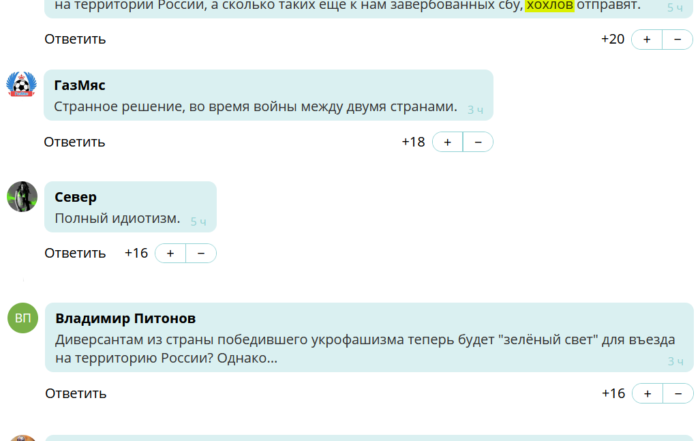This screenshot has height=441, width=700.
Task: Downvote the Север comment with minus
Action: 201,254
